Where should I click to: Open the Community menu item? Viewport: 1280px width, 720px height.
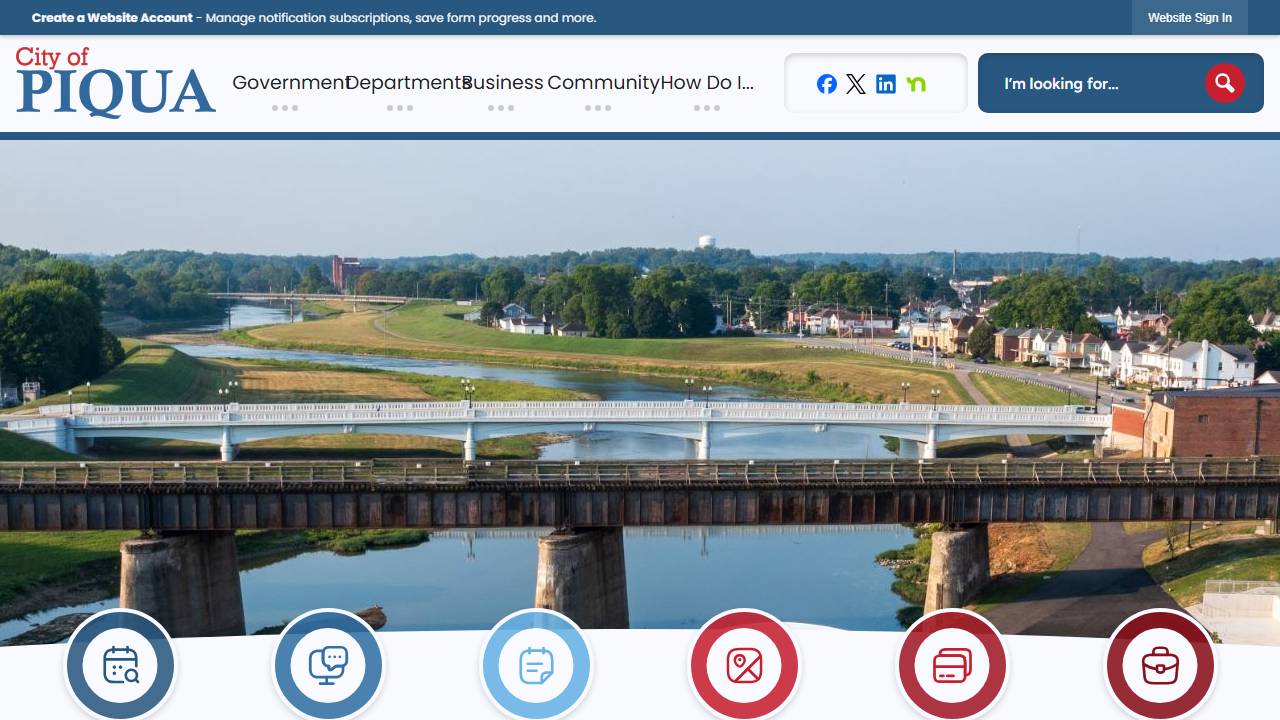point(602,83)
